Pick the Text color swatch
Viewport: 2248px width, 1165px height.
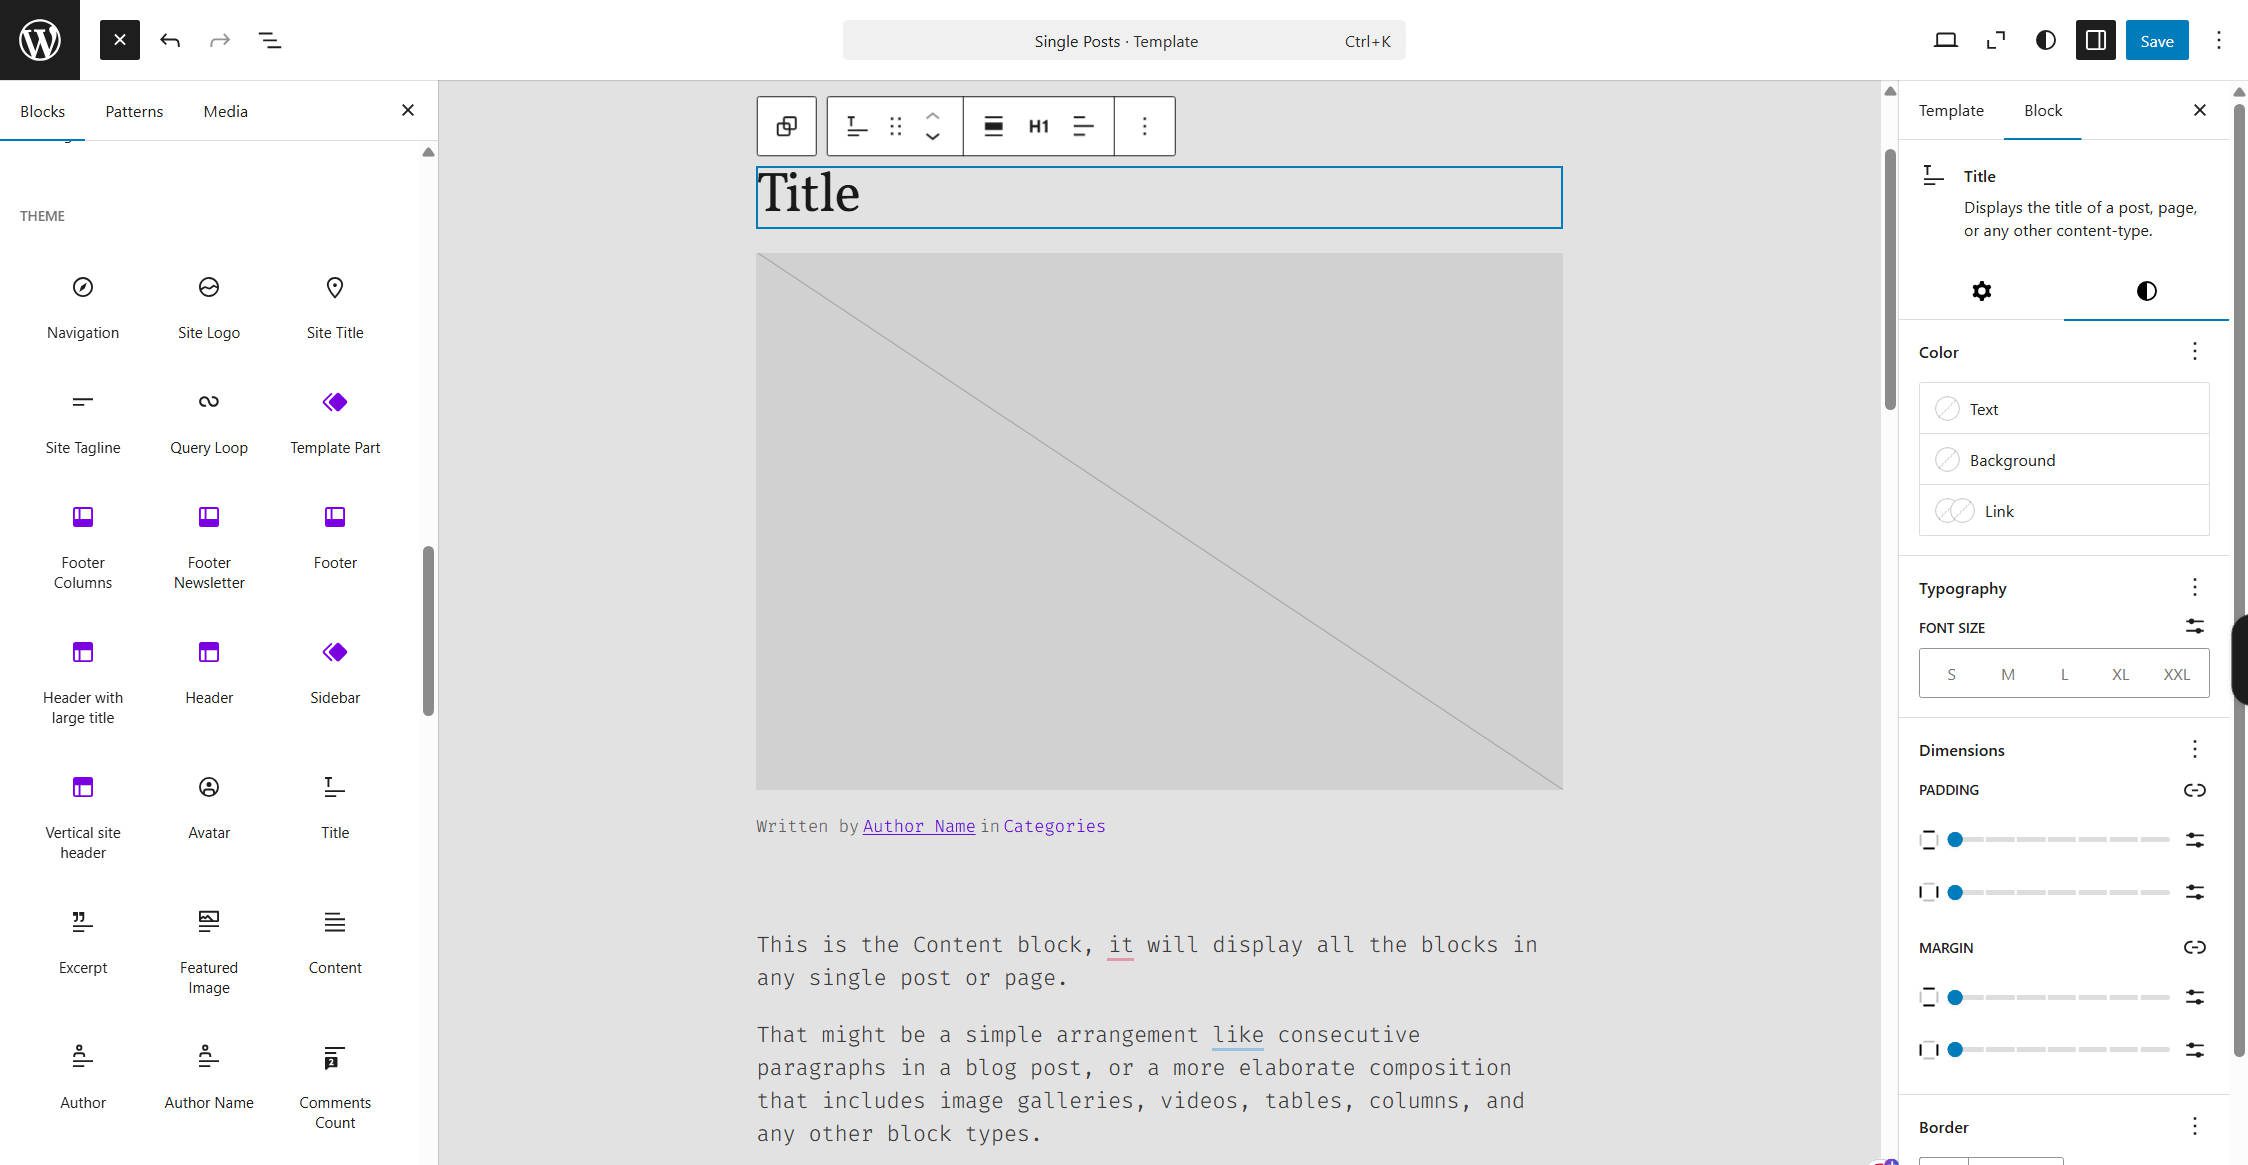tap(2064, 409)
